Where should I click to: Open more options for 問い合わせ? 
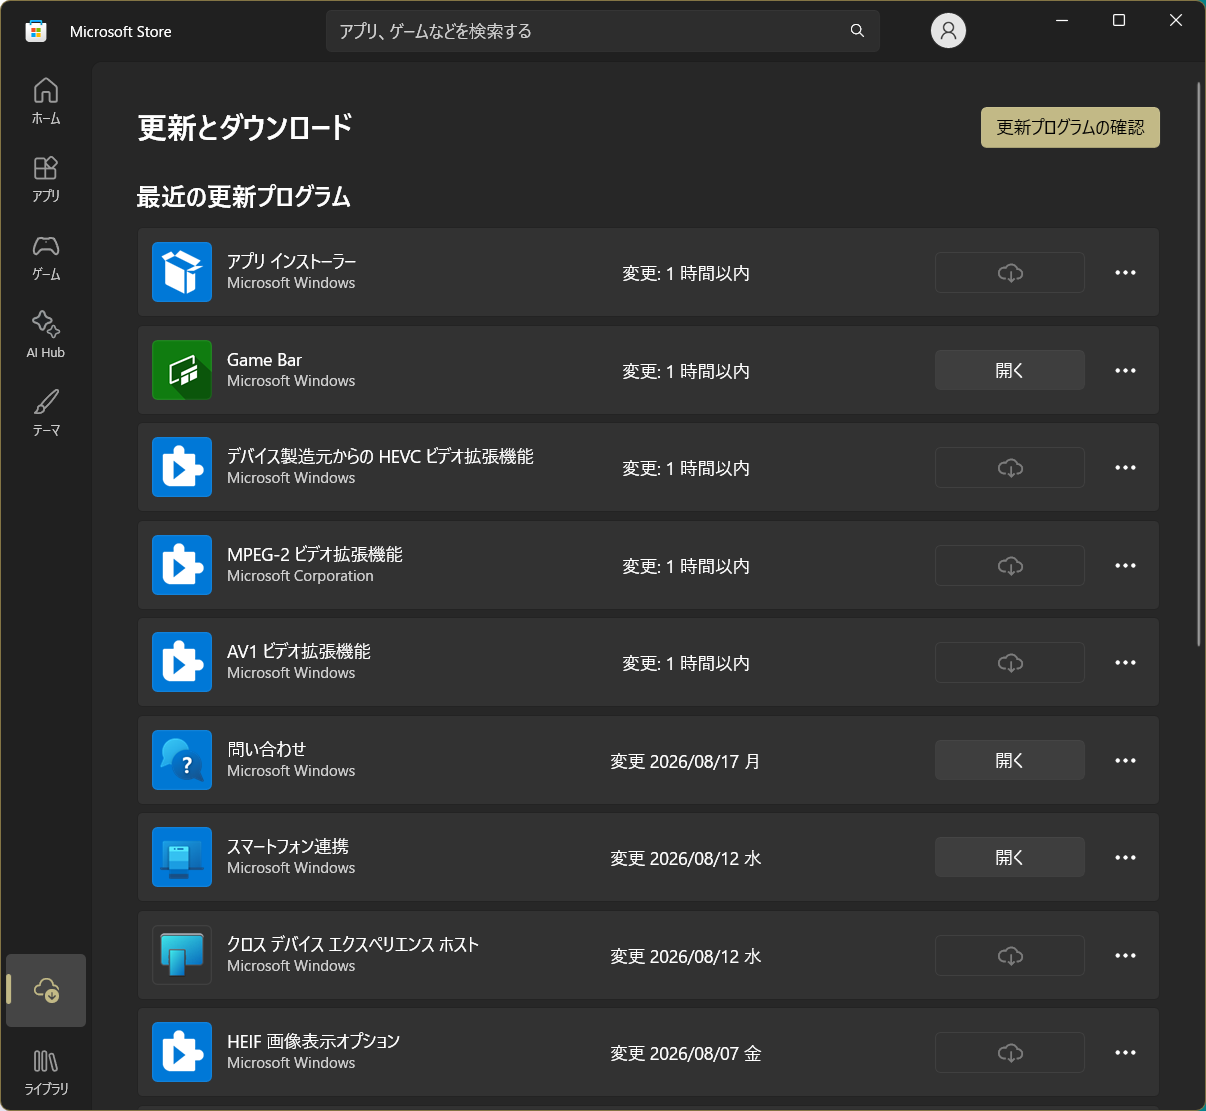click(x=1125, y=760)
